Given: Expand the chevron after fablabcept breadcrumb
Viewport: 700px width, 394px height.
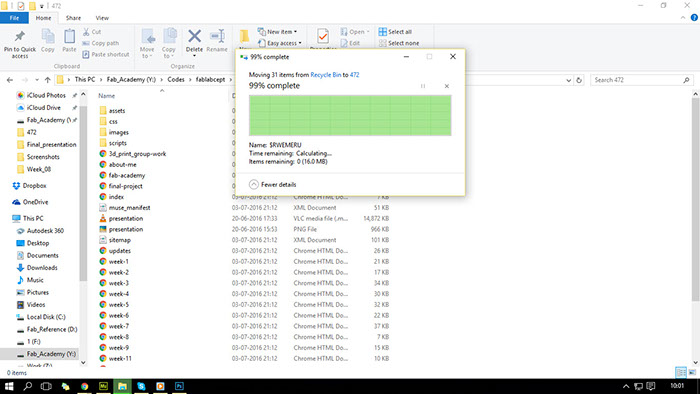Looking at the screenshot, I should pyautogui.click(x=231, y=80).
